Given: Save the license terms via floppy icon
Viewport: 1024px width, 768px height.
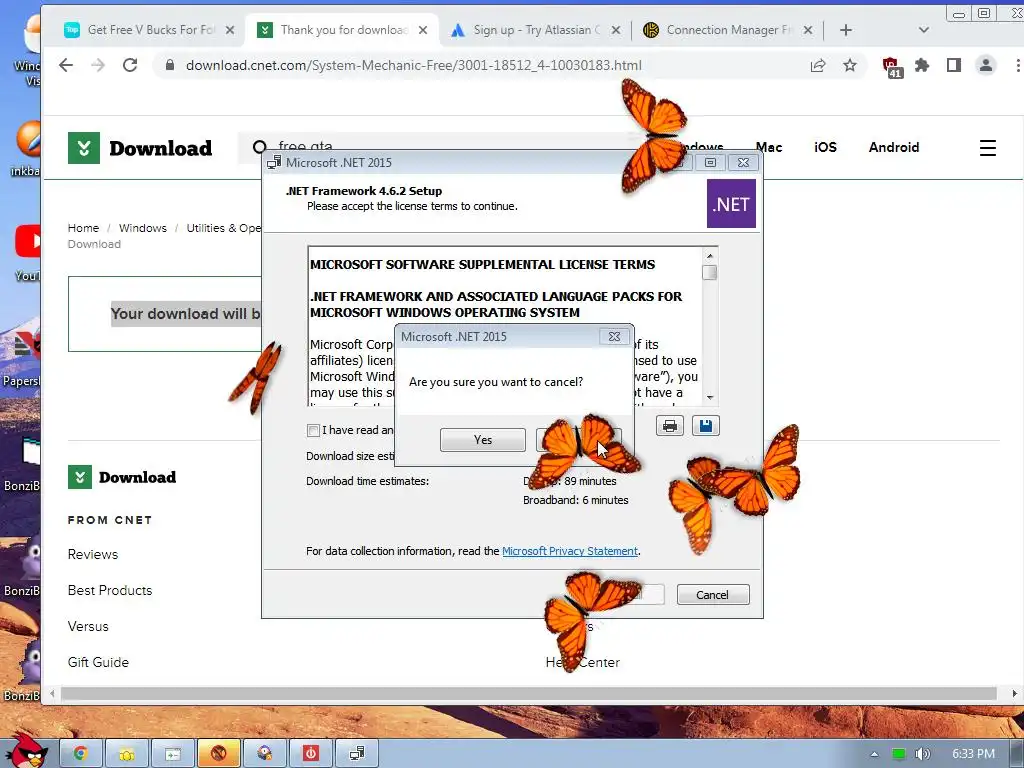Looking at the screenshot, I should [x=705, y=426].
